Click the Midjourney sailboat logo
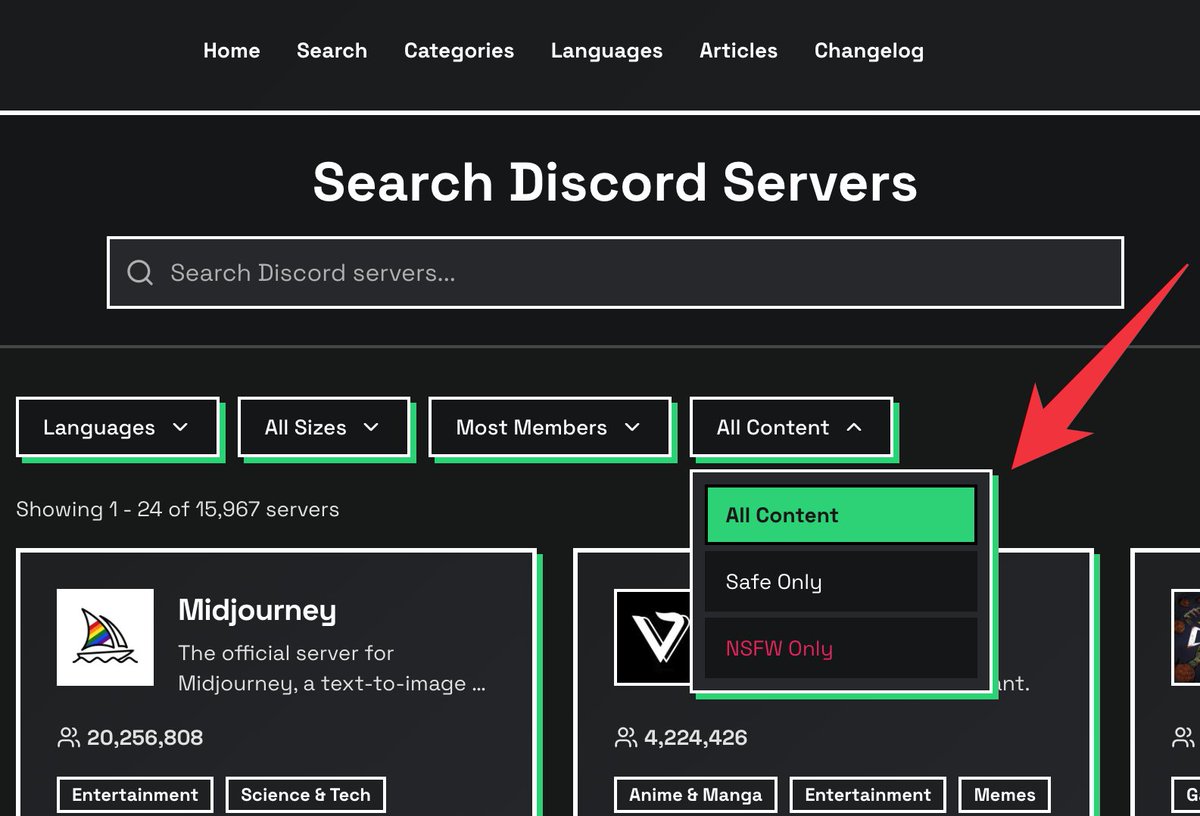Viewport: 1200px width, 816px height. 105,637
